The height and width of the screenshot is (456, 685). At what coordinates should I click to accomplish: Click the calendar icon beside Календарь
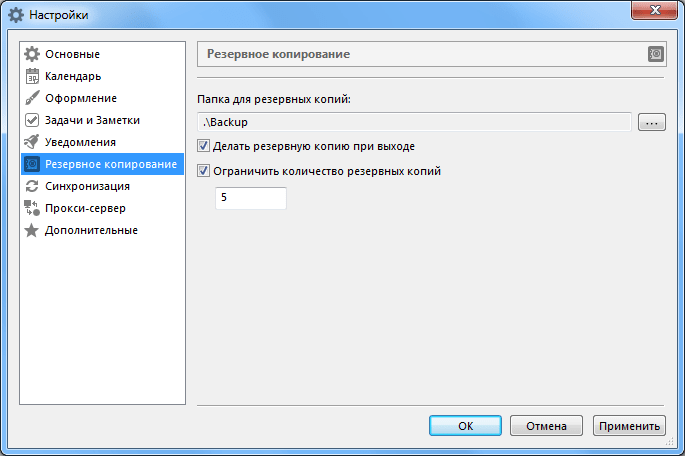32,76
